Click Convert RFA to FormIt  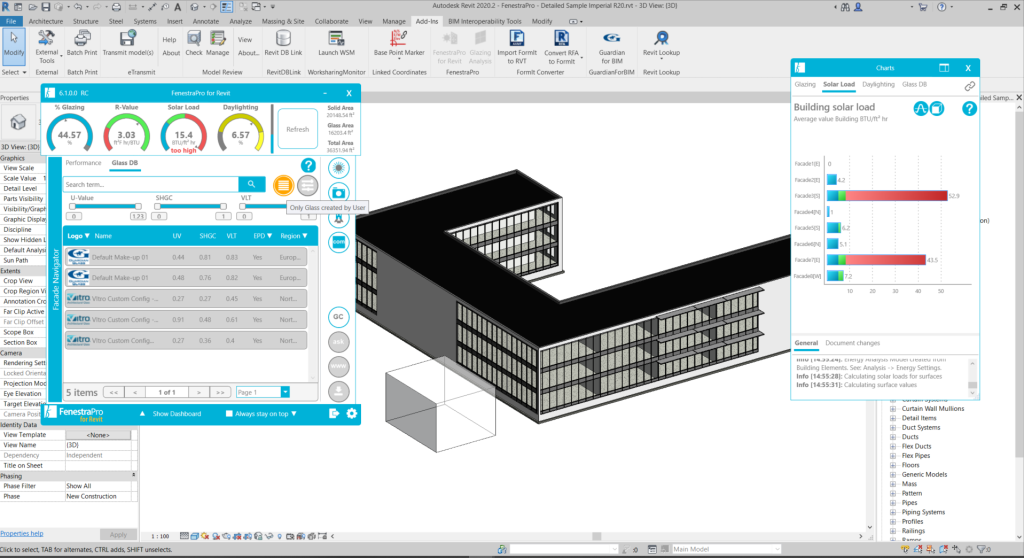pyautogui.click(x=562, y=47)
